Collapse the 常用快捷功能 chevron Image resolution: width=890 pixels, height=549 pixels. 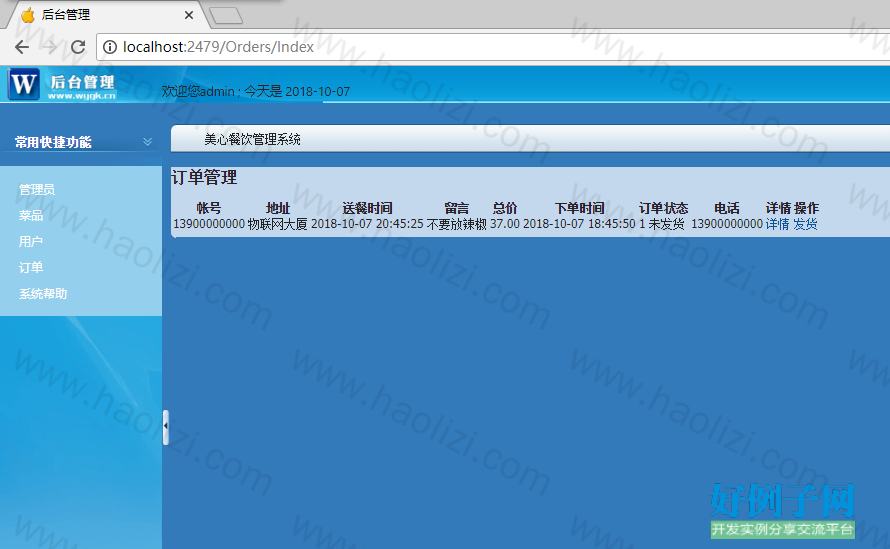(x=148, y=141)
